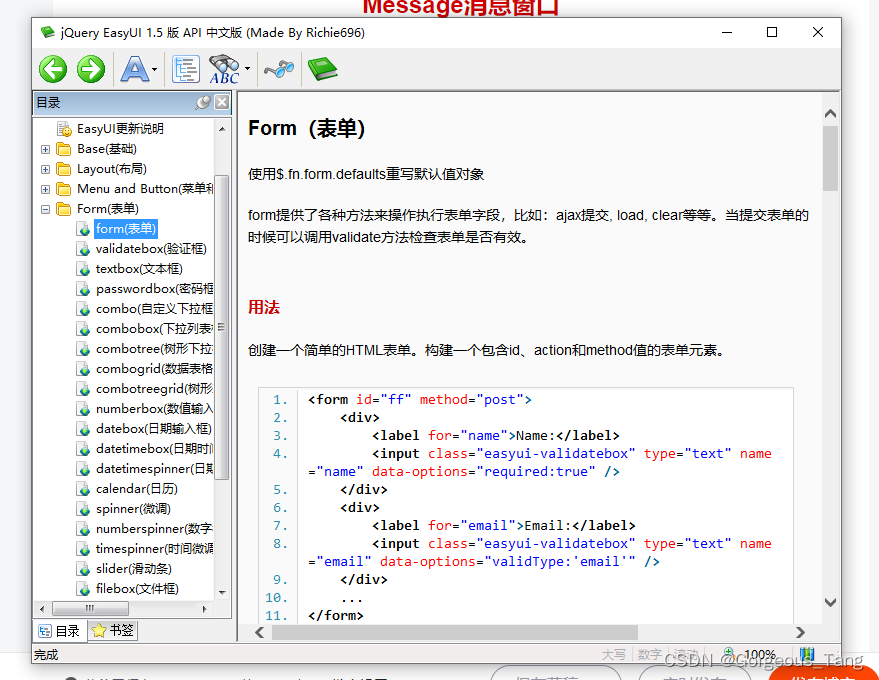This screenshot has width=879, height=680.
Task: Click the green book icon
Action: tap(322, 69)
